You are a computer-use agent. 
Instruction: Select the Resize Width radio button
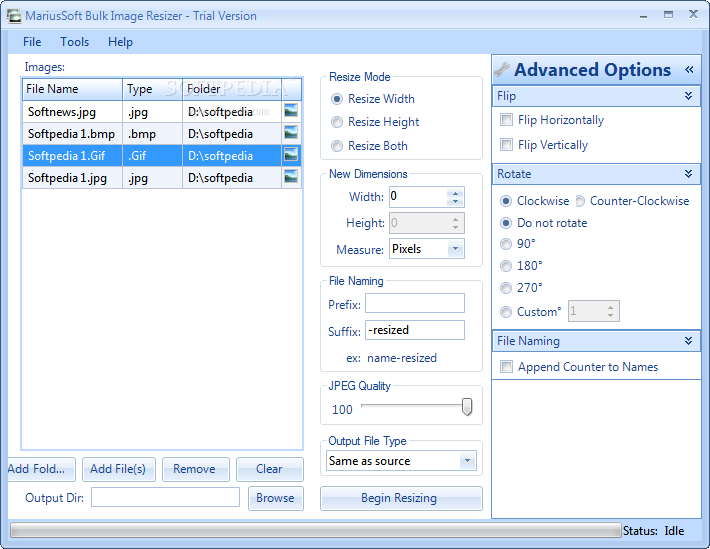(x=337, y=99)
